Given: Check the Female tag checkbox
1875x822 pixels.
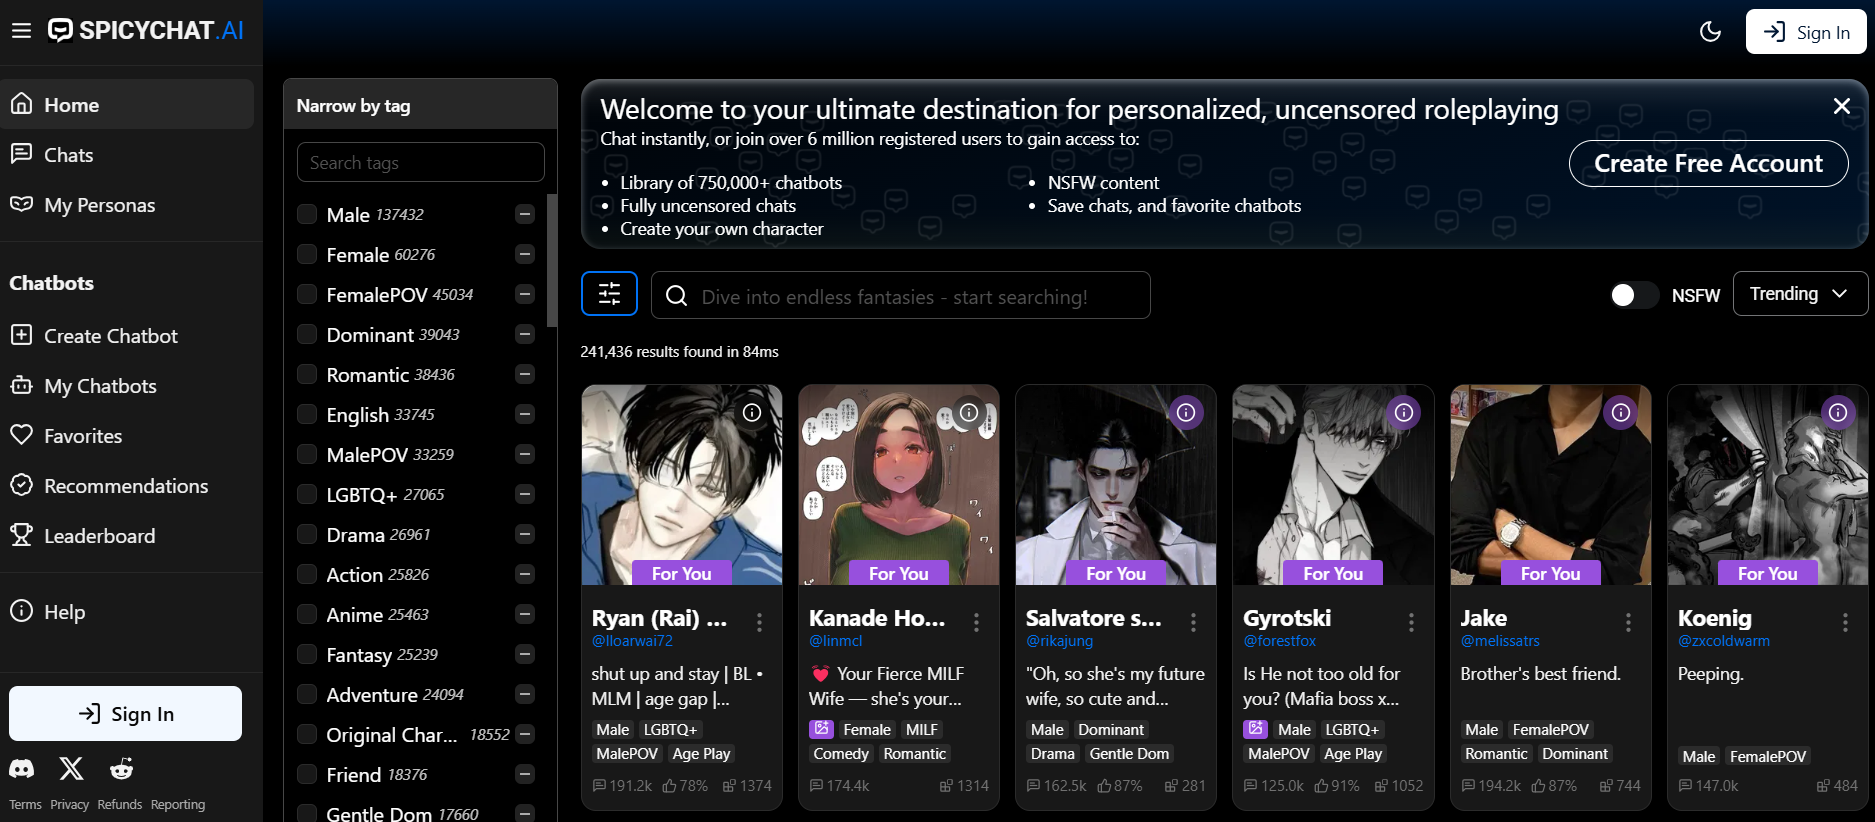Looking at the screenshot, I should [x=307, y=254].
